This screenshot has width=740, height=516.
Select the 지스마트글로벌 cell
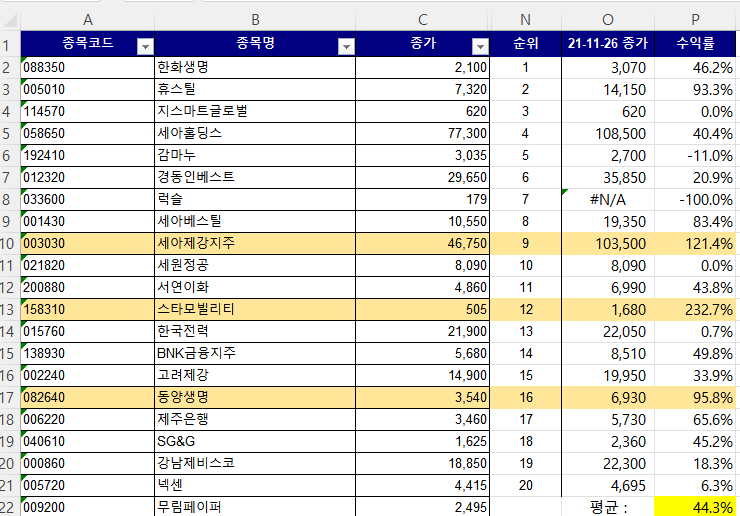point(255,111)
